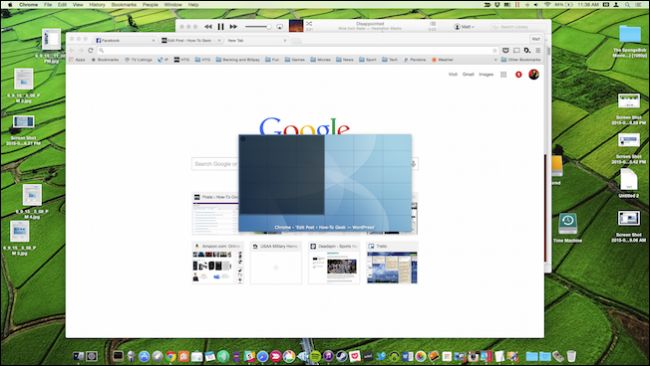
Task: Open the Pandora bookmark
Action: coord(415,60)
